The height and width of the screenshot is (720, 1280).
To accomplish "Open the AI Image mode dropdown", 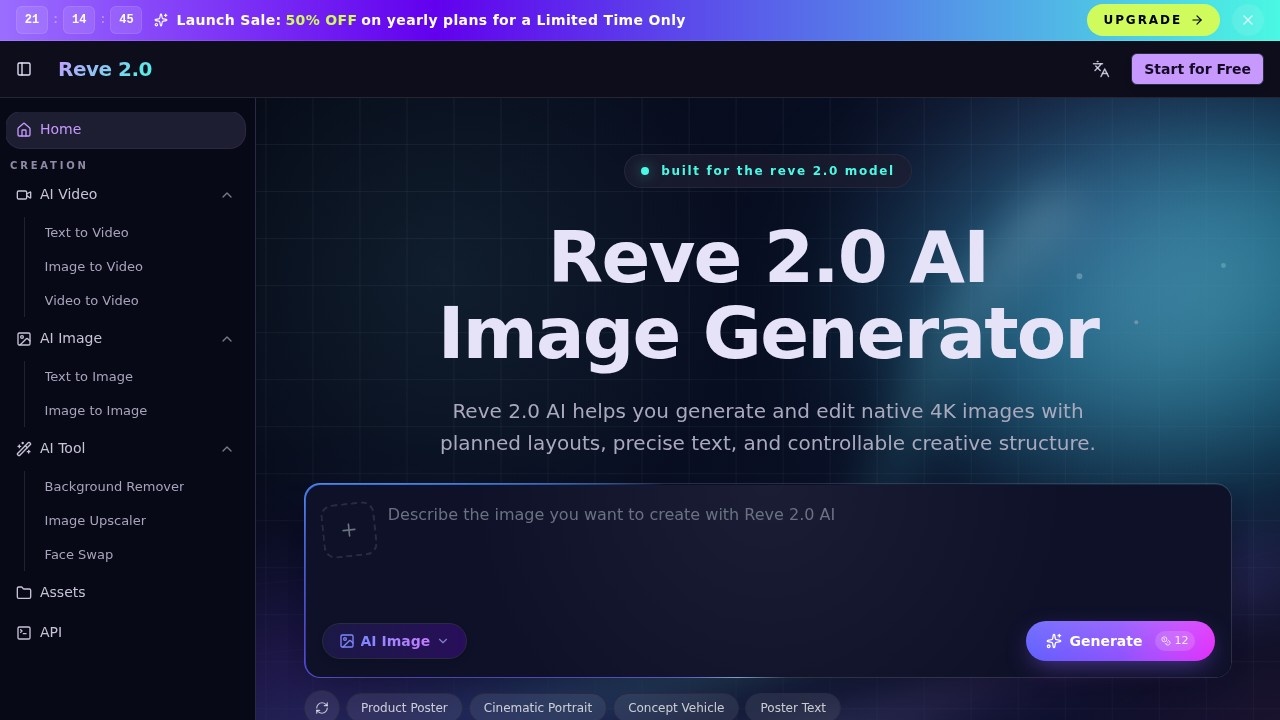I will pos(394,641).
